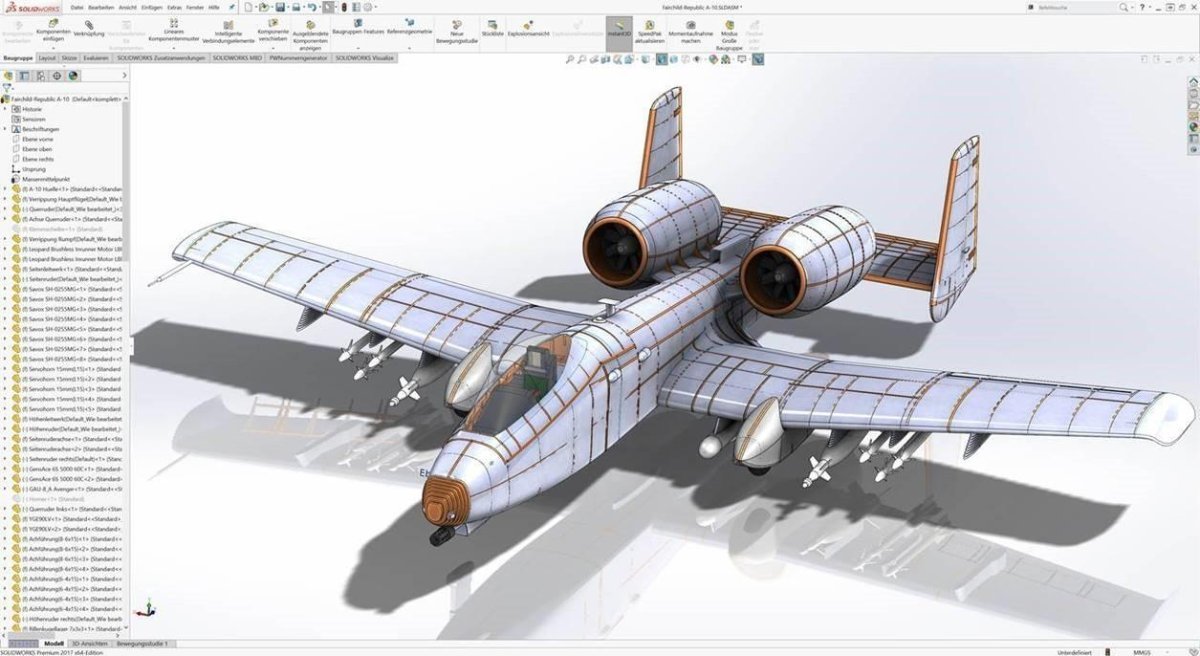Screen dimensions: 1200x656
Task: Save the document with the floppy icon
Action: tap(281, 7)
